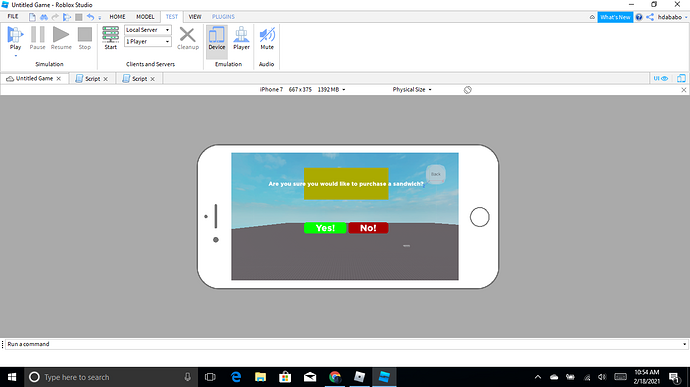
Task: Start the local server test
Action: point(110,38)
